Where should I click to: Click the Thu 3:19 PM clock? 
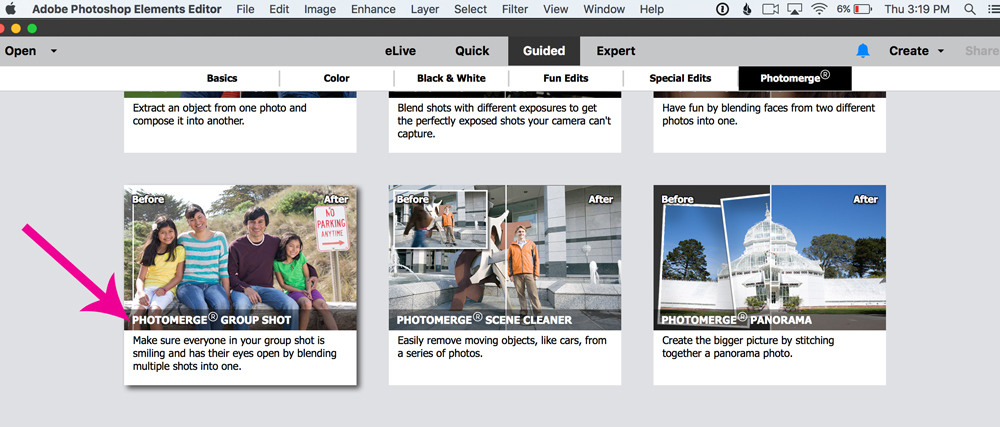(x=916, y=9)
